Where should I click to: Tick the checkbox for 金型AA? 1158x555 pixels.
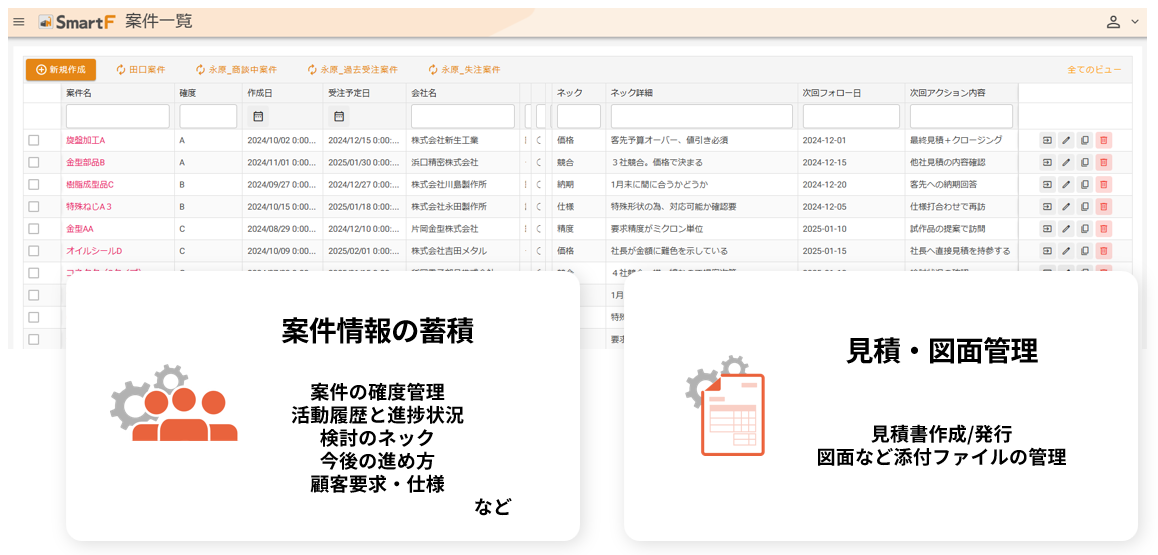point(33,229)
